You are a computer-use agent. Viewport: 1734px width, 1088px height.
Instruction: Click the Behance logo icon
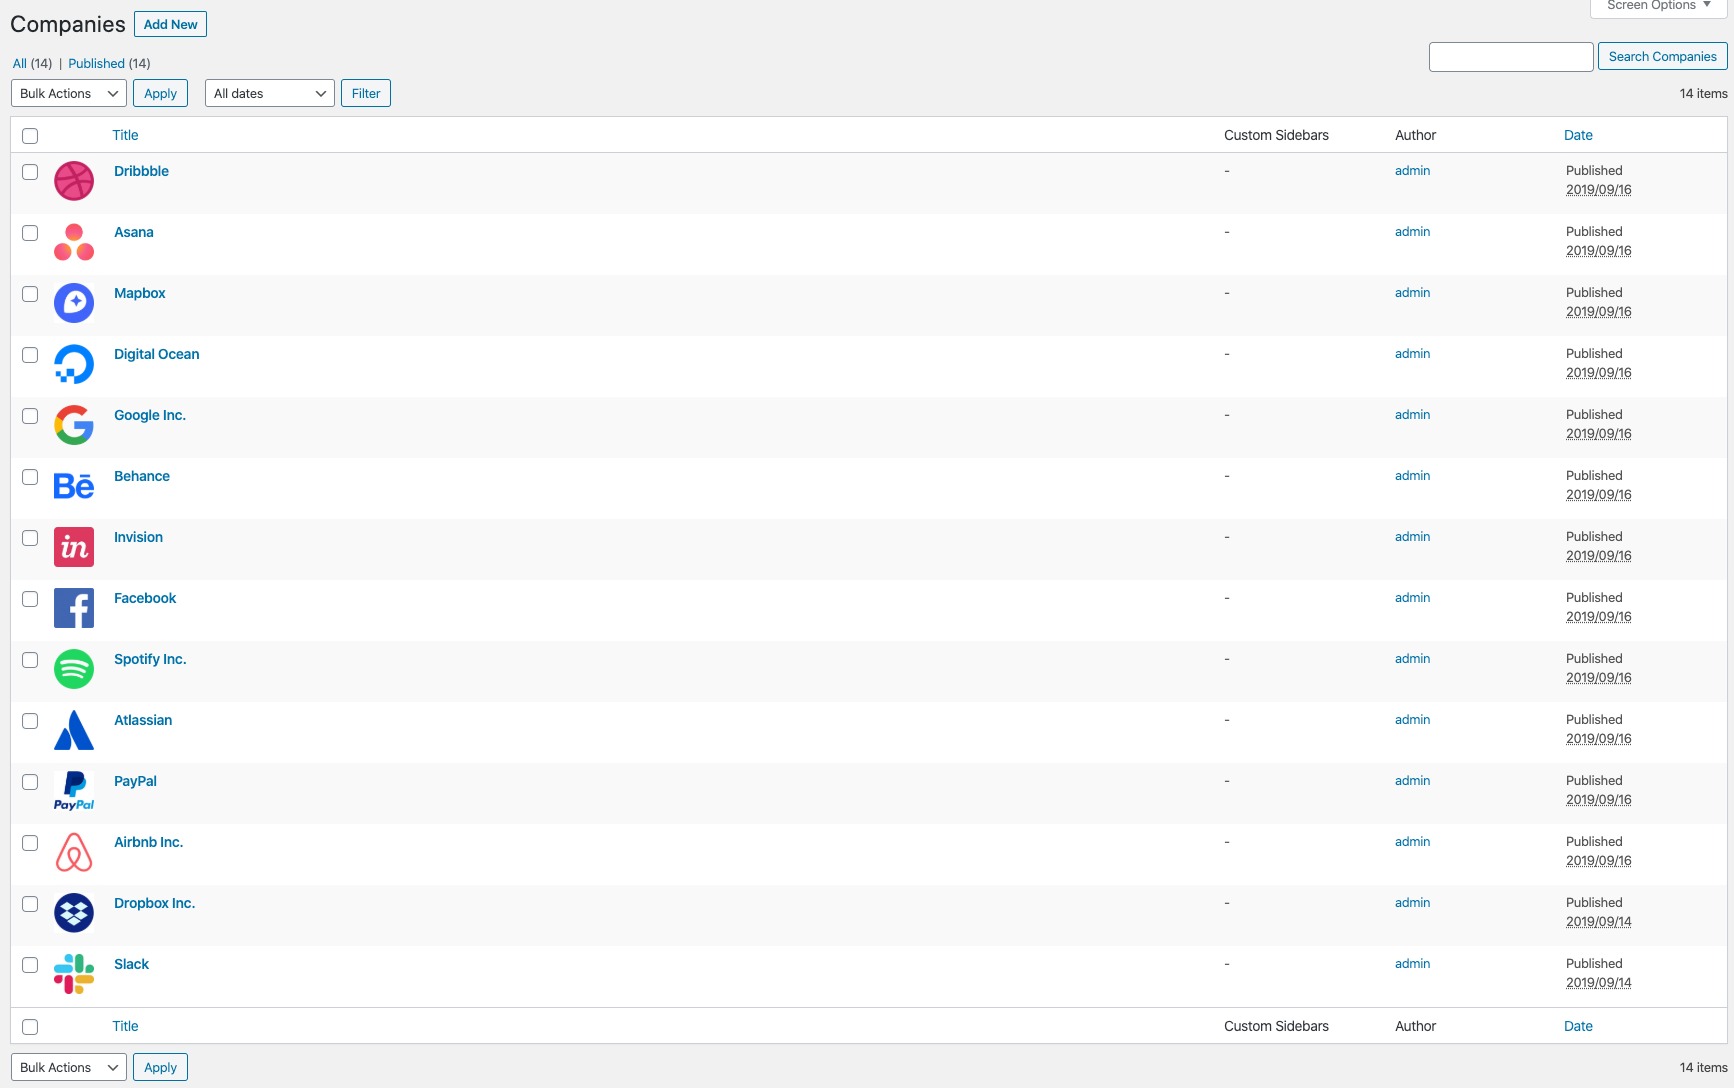coord(74,487)
